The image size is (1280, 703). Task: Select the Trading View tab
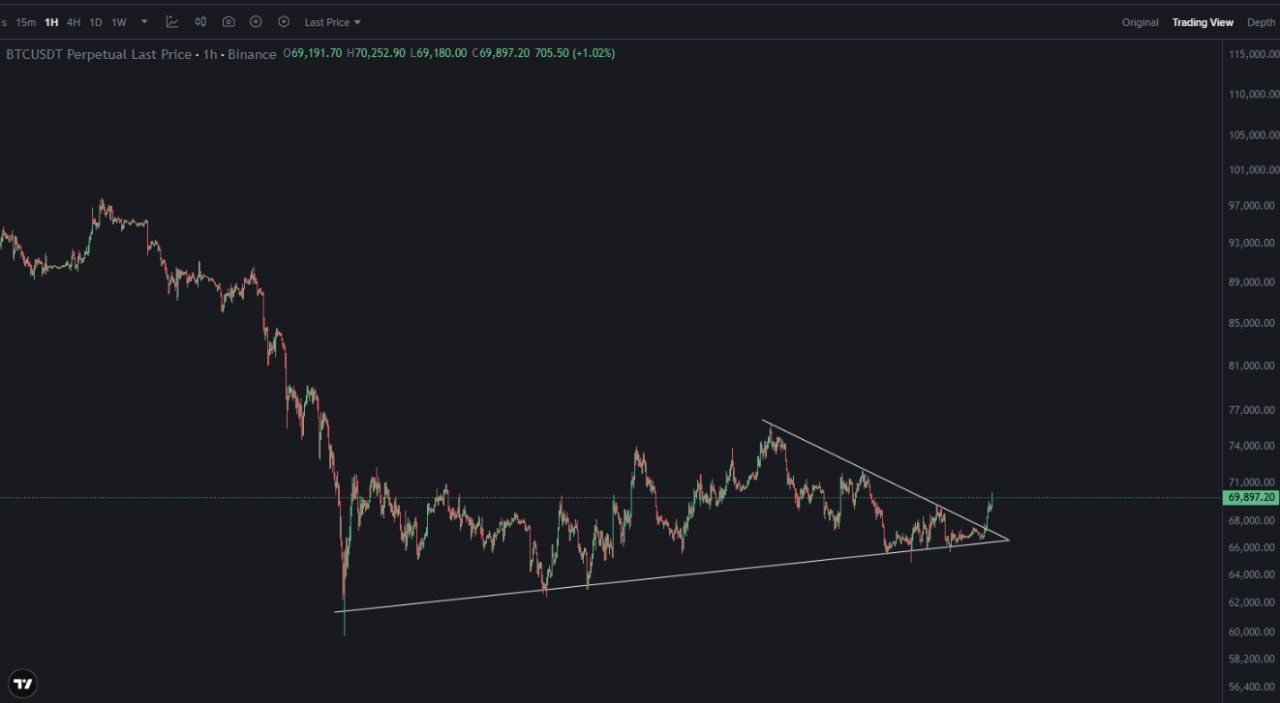tap(1203, 22)
